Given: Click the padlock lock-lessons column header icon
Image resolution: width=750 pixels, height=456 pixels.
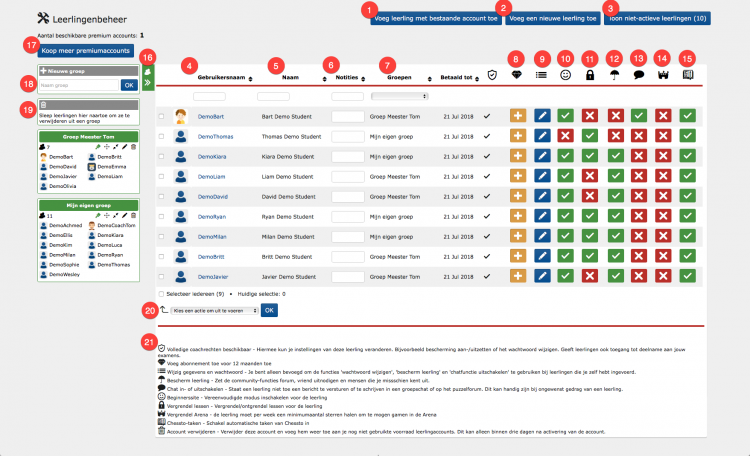Looking at the screenshot, I should (x=590, y=75).
